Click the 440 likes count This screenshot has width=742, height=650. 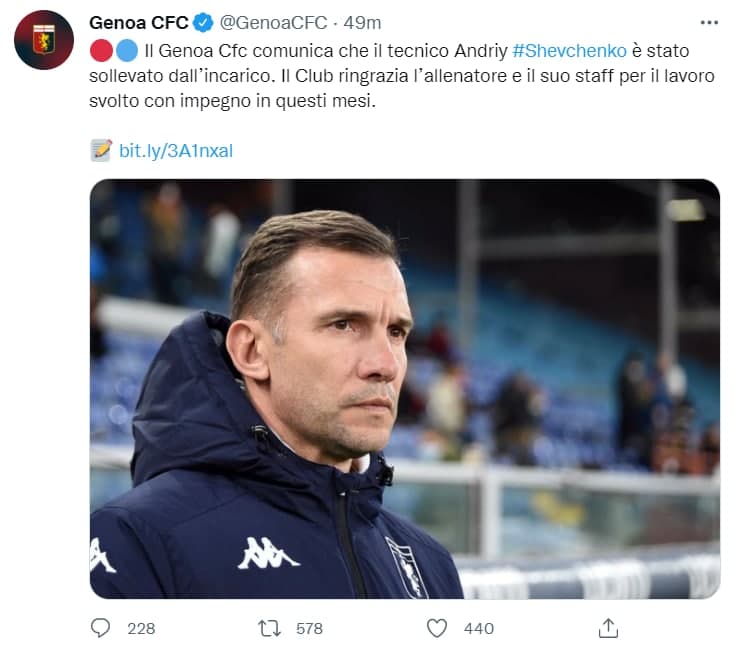tap(479, 628)
